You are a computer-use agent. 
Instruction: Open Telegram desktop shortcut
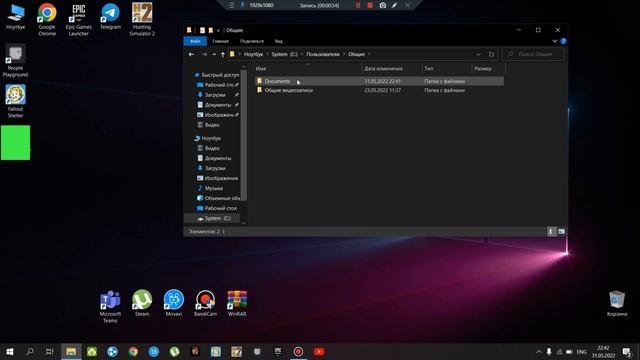click(110, 16)
